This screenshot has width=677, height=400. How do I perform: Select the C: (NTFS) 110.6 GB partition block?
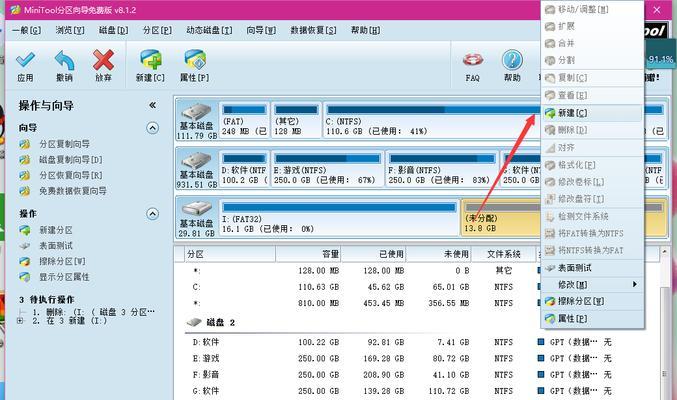coord(432,121)
